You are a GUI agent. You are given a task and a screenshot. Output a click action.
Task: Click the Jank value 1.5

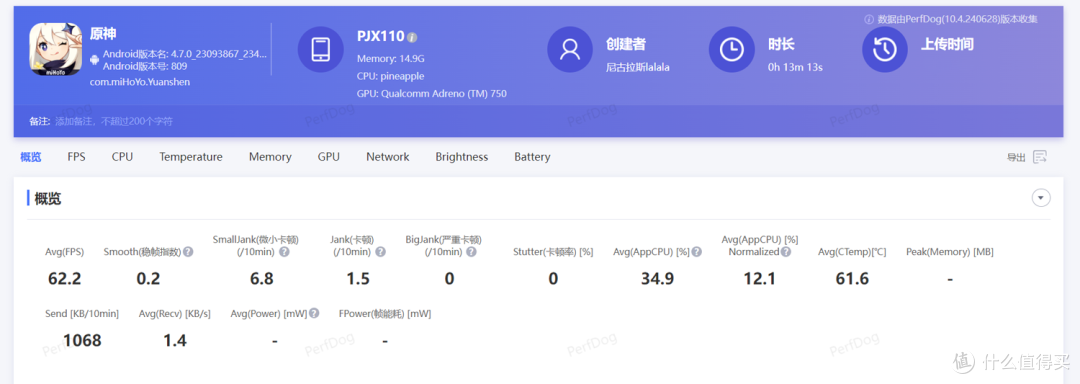tap(357, 279)
